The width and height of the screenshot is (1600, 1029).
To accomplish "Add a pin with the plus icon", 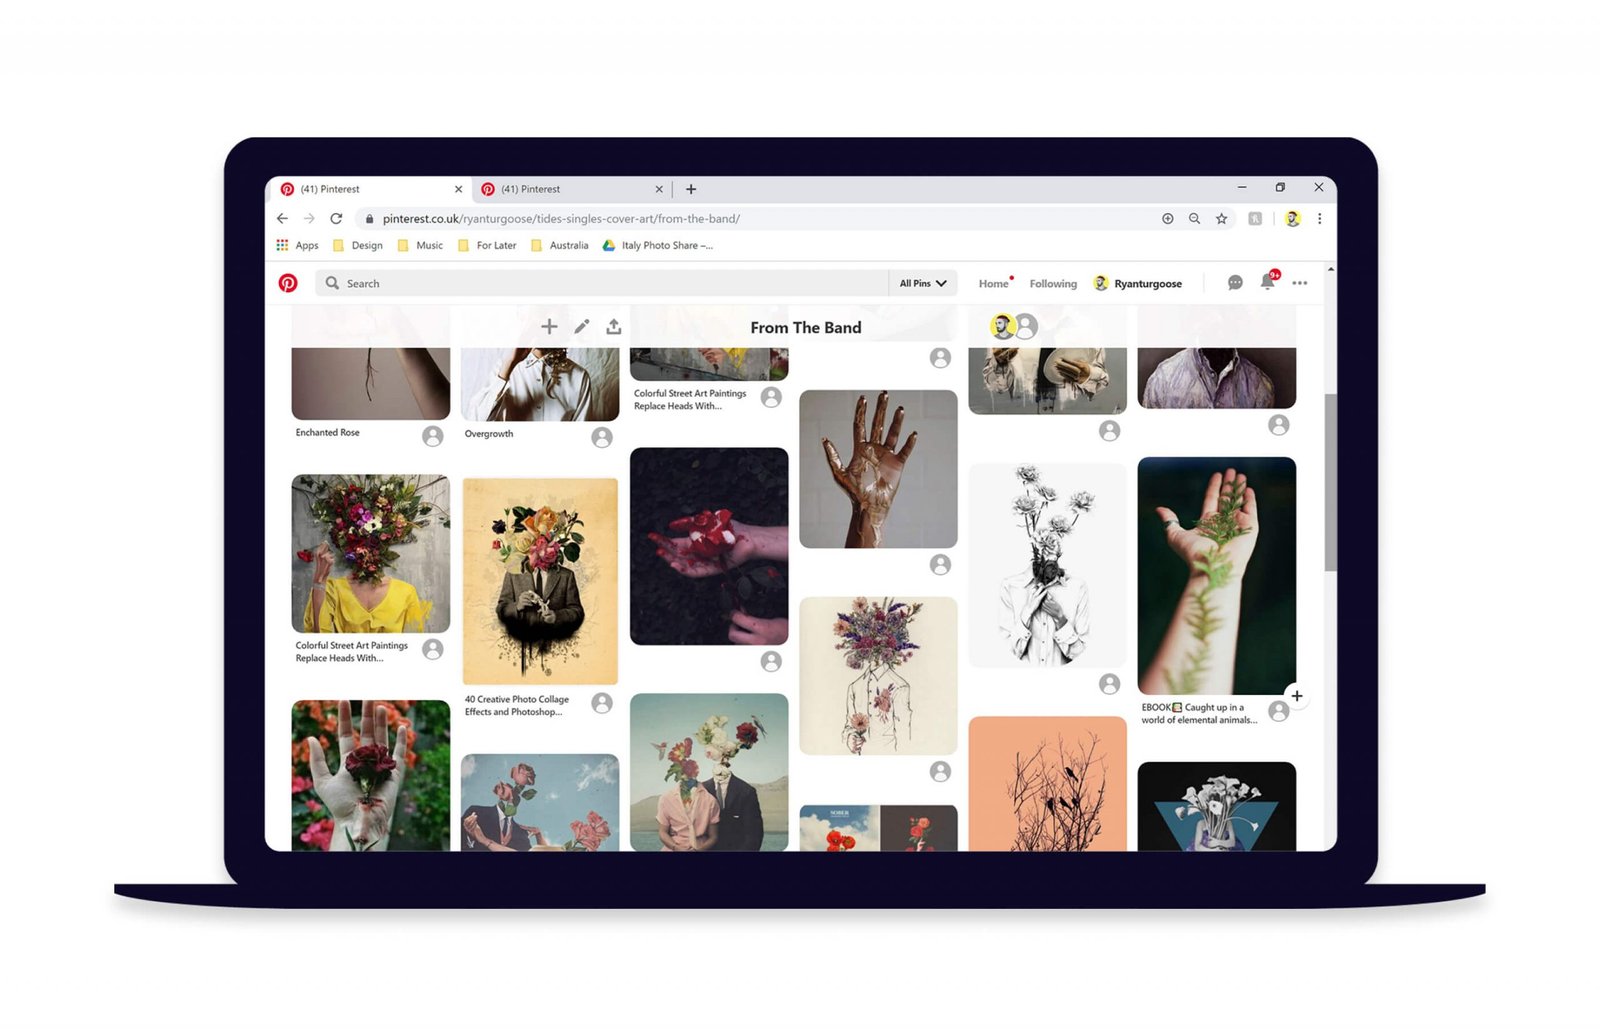I will 549,327.
